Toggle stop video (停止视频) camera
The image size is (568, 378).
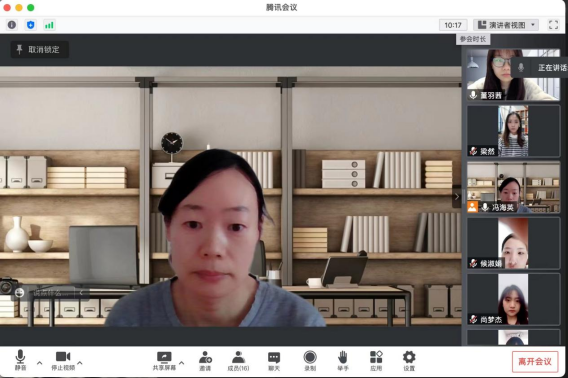63,360
